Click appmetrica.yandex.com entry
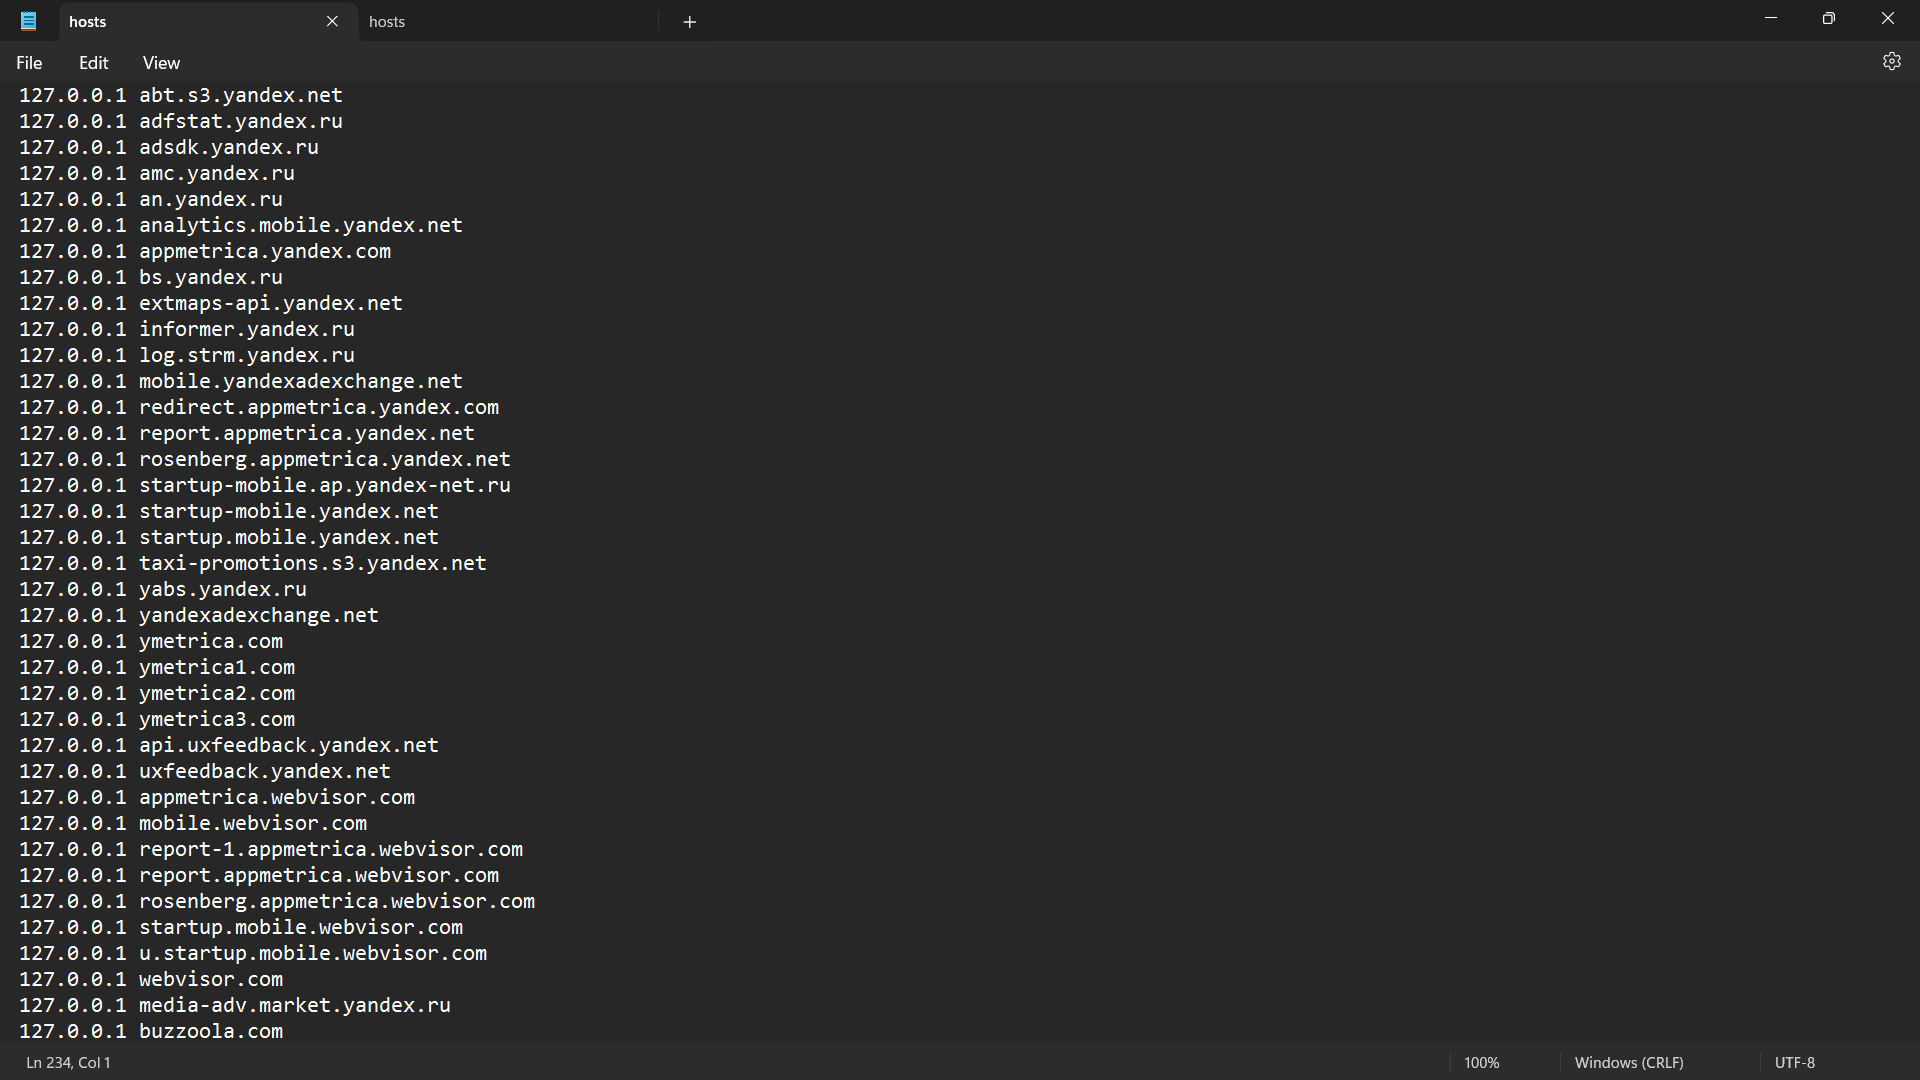Screen dimensions: 1920x1080 click(205, 251)
